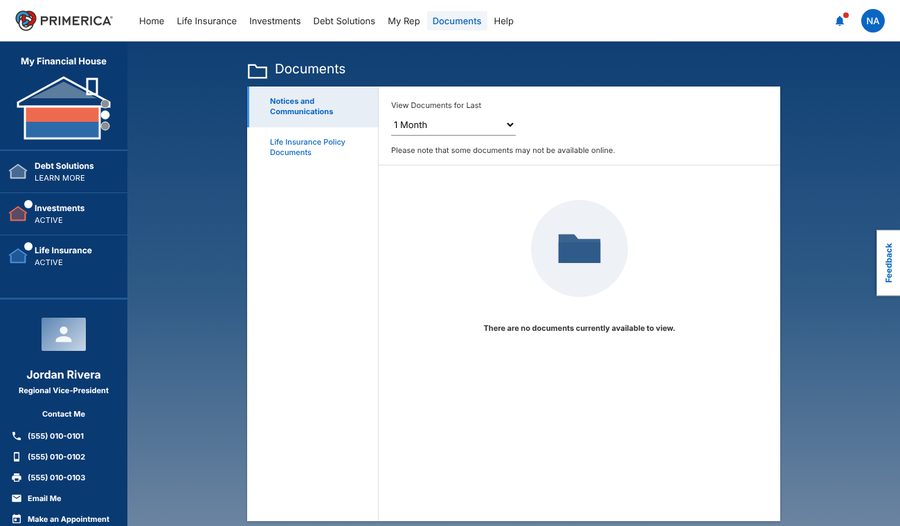Click the some documents not available note

click(x=503, y=150)
